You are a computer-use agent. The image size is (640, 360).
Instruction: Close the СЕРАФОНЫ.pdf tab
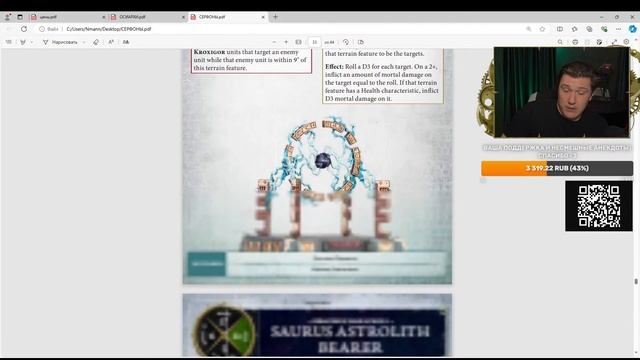click(263, 17)
